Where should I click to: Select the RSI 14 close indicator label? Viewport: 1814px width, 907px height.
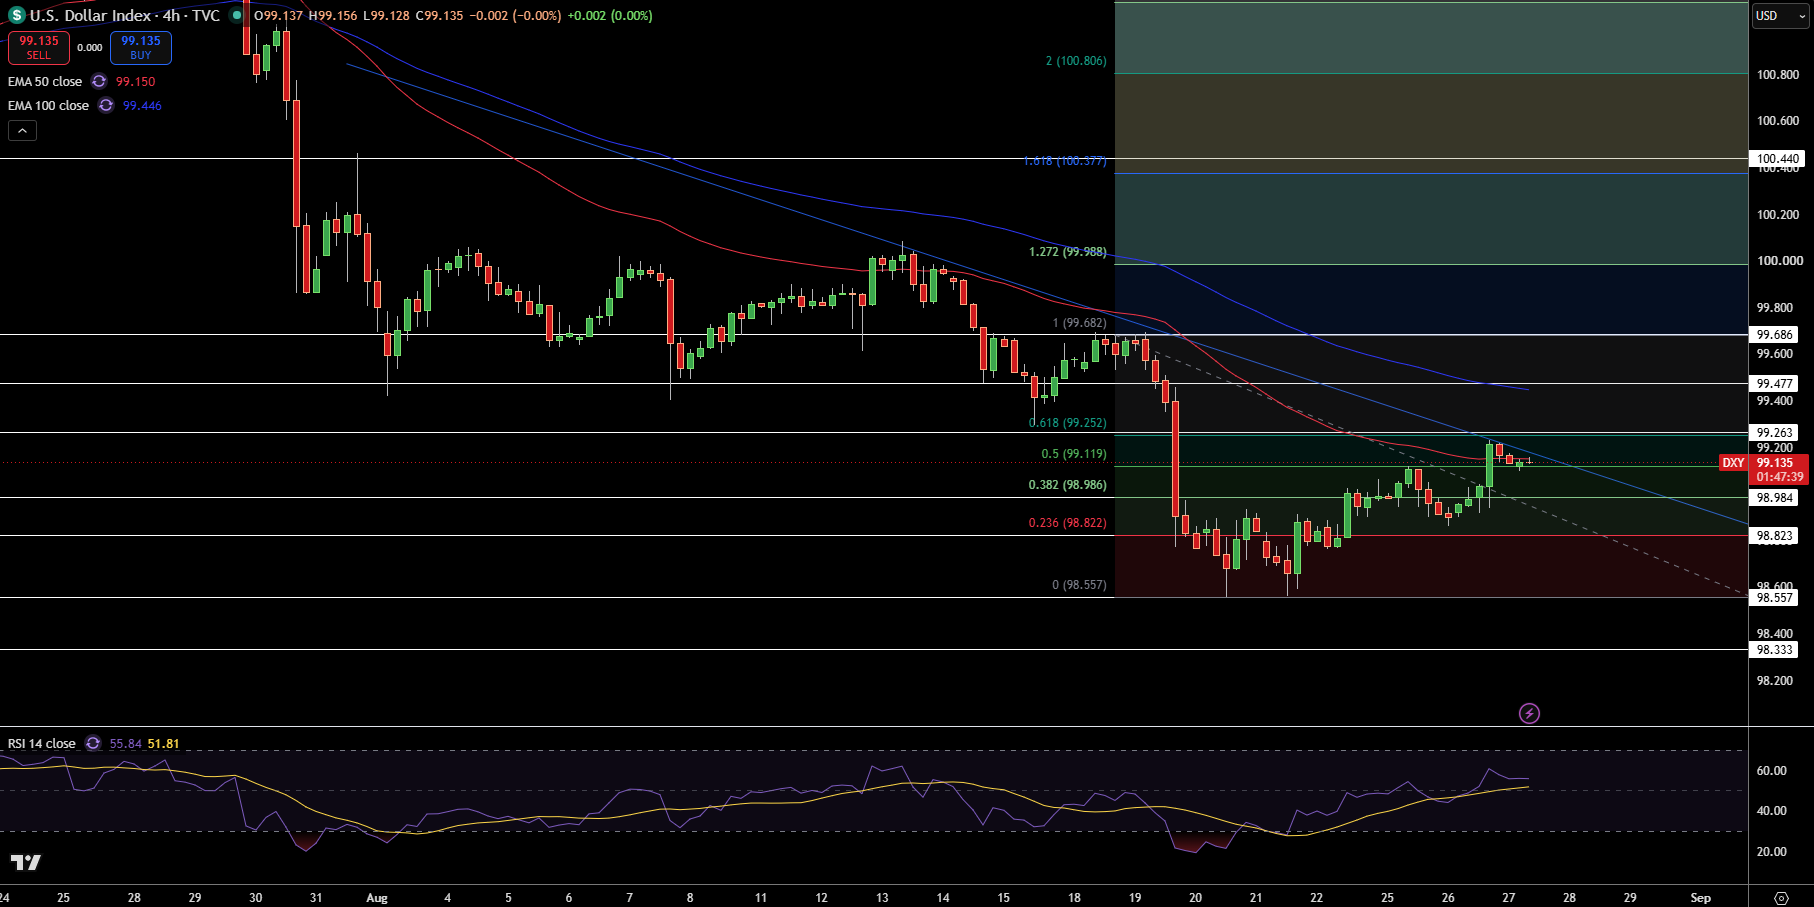tap(42, 743)
